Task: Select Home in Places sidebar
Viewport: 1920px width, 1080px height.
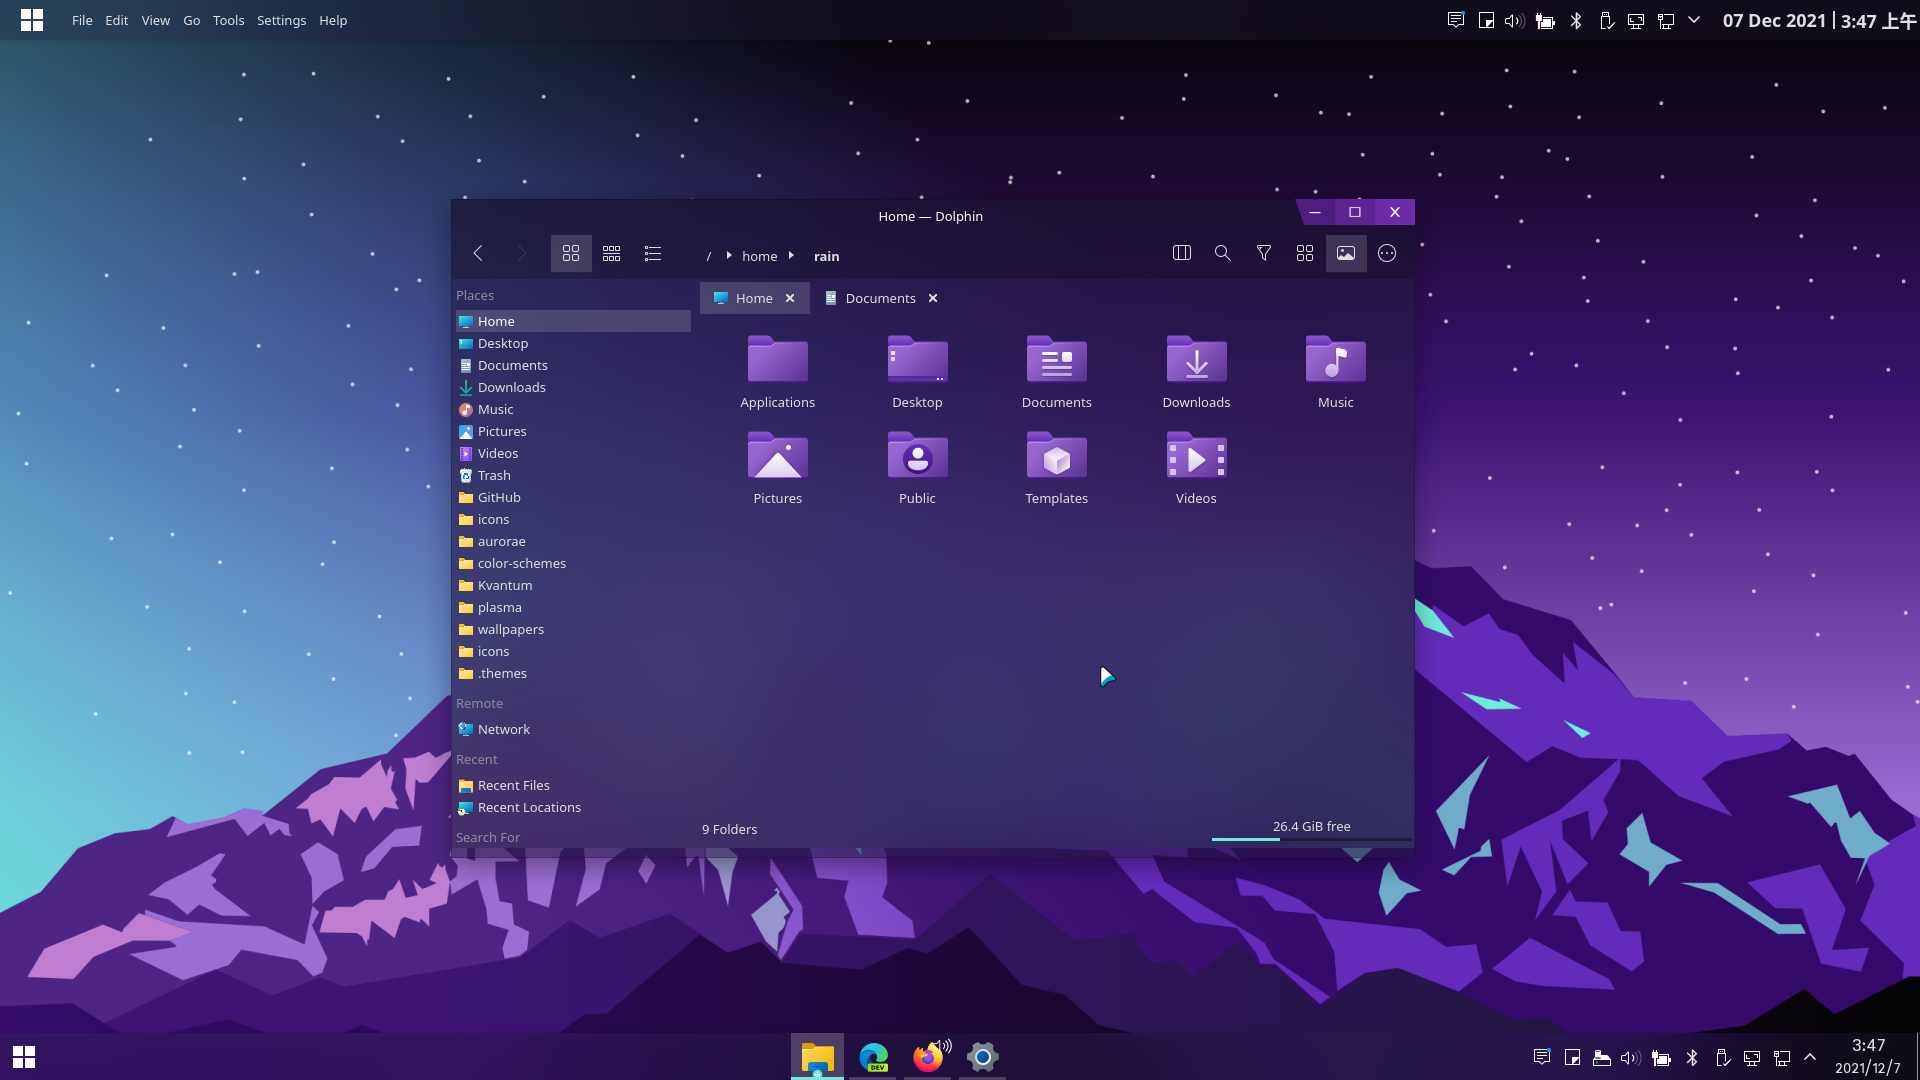Action: tap(573, 321)
